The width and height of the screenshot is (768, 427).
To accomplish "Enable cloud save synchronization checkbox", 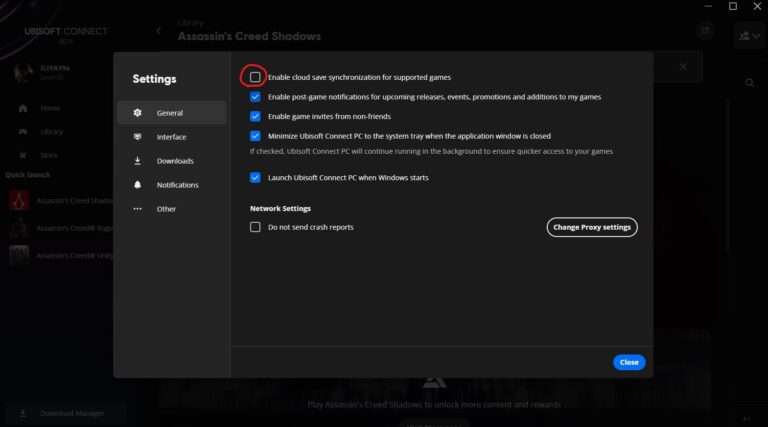I will 255,77.
